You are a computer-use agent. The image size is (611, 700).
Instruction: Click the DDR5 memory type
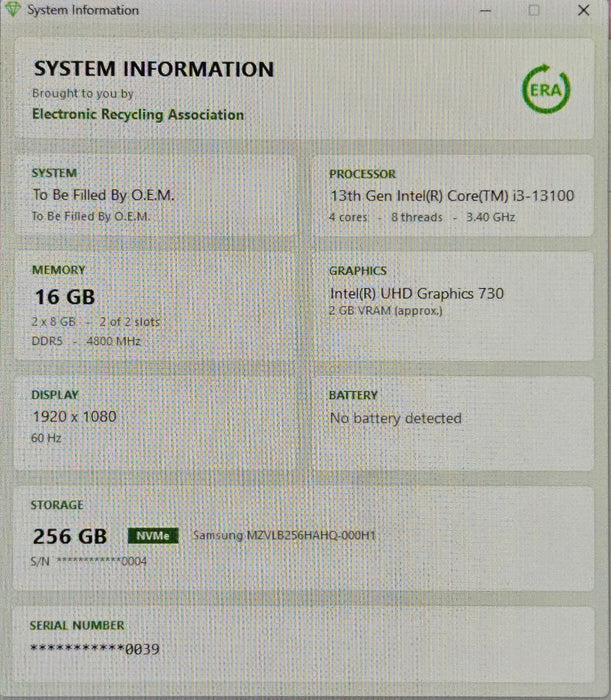pos(47,341)
